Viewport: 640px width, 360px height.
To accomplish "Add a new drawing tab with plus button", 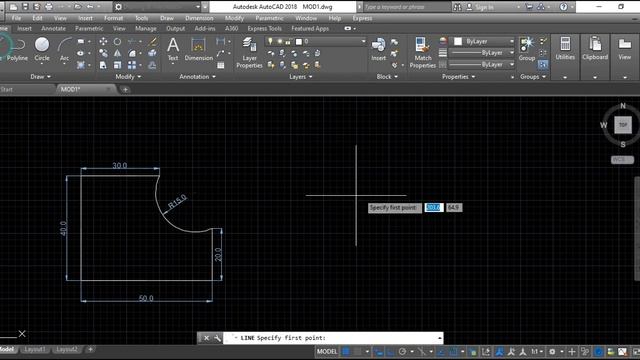I will (125, 89).
